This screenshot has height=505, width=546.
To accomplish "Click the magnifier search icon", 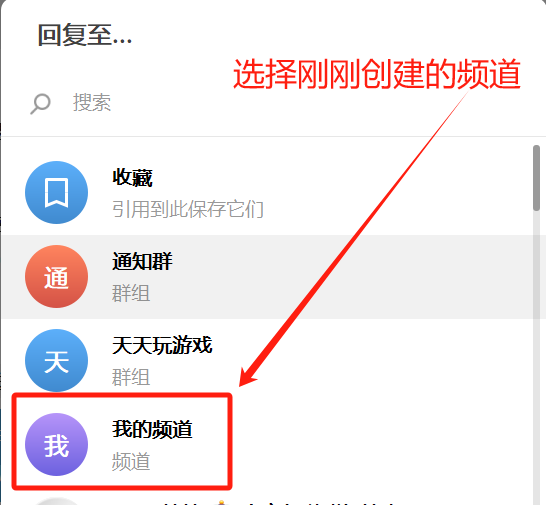I will click(x=40, y=103).
